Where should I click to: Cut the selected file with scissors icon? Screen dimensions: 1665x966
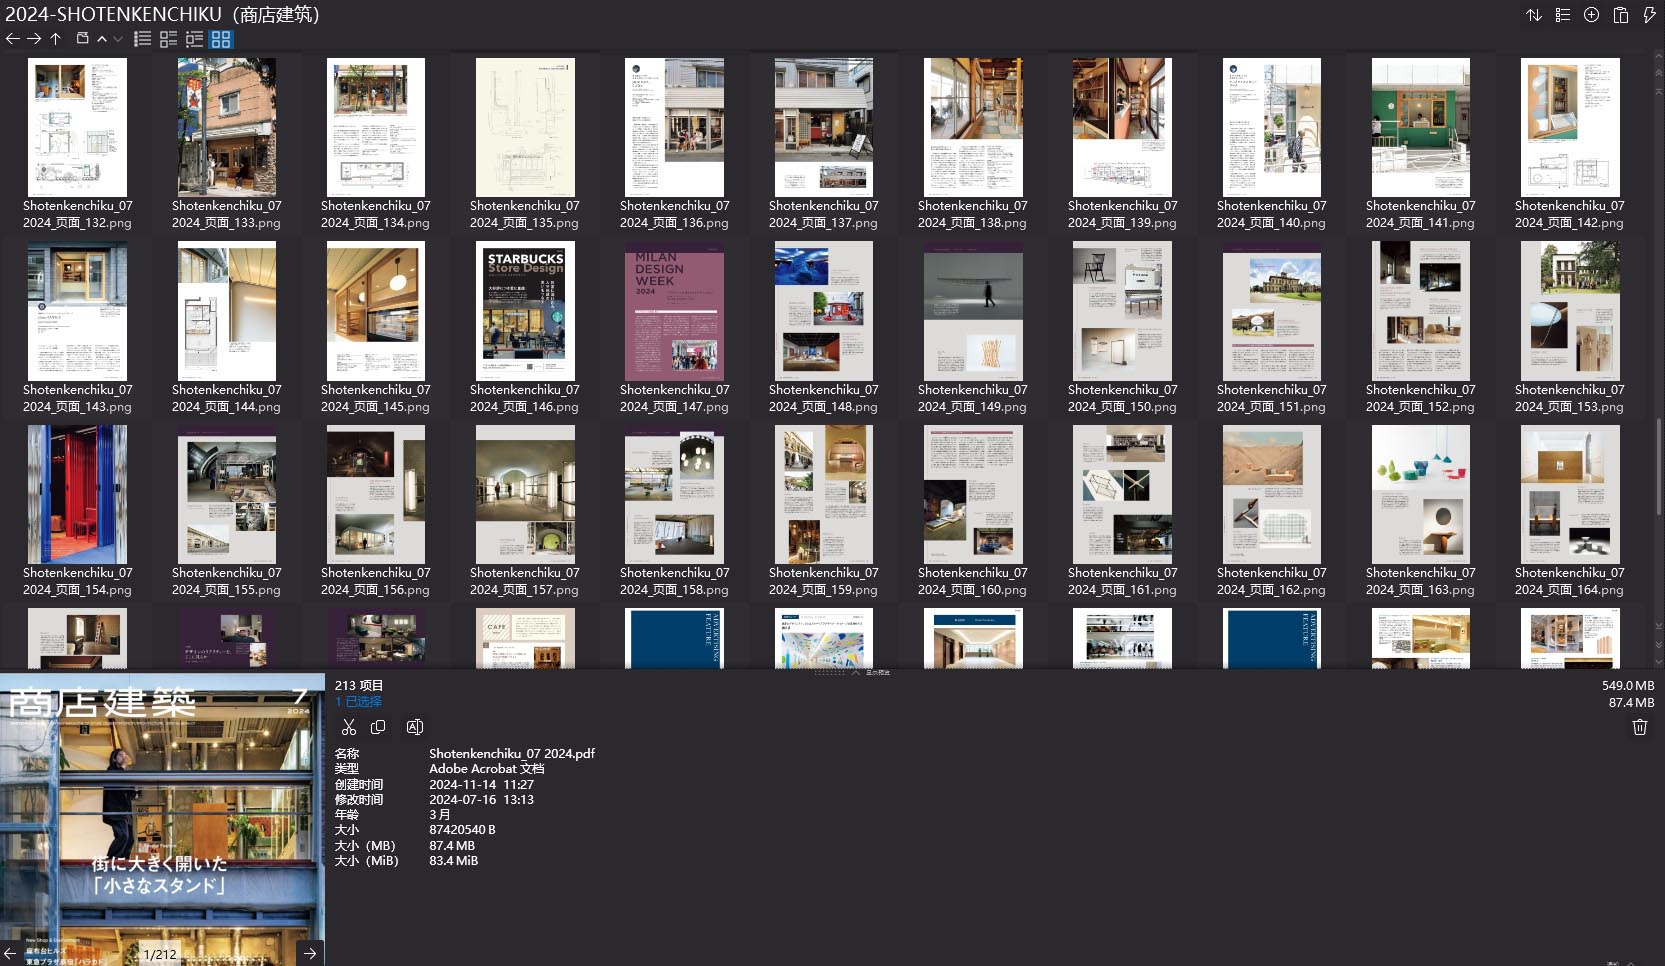pyautogui.click(x=349, y=727)
